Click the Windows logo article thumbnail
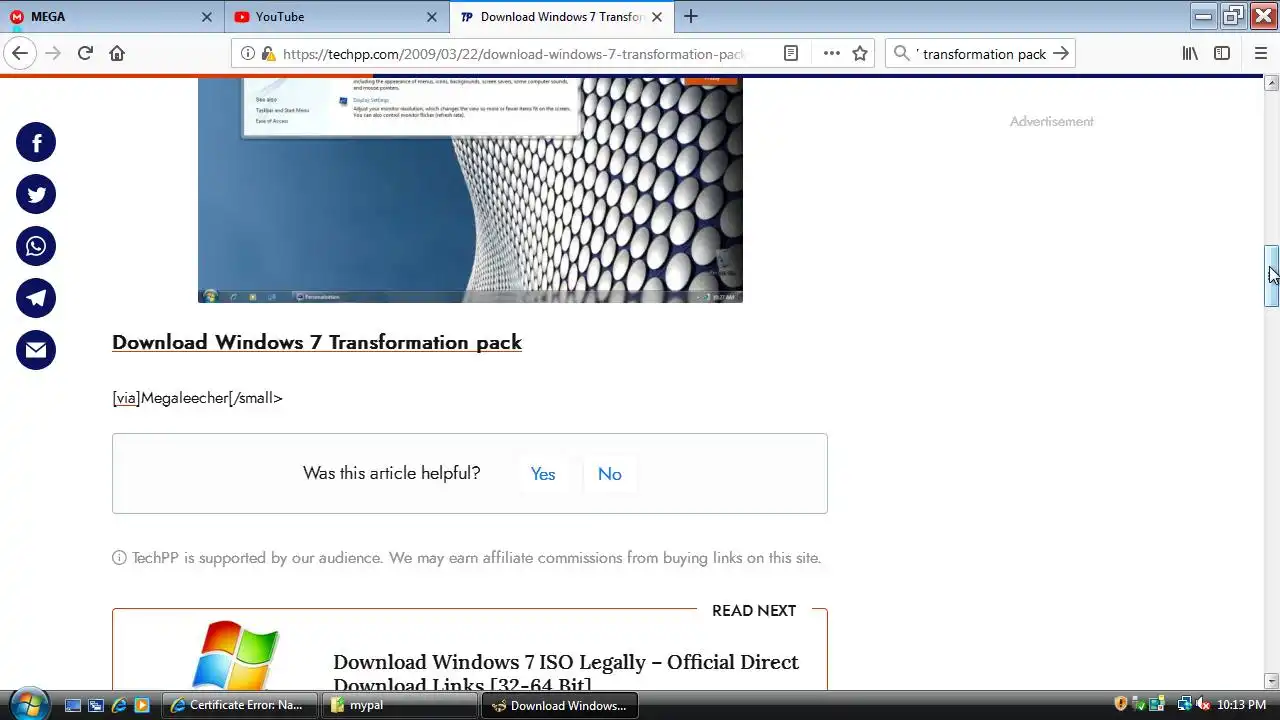Viewport: 1280px width, 720px height. [x=235, y=654]
